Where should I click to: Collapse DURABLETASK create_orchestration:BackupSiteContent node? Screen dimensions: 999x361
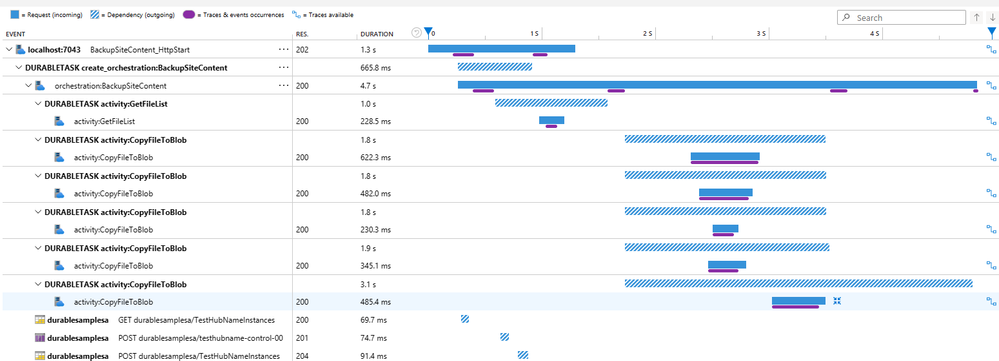[x=18, y=67]
